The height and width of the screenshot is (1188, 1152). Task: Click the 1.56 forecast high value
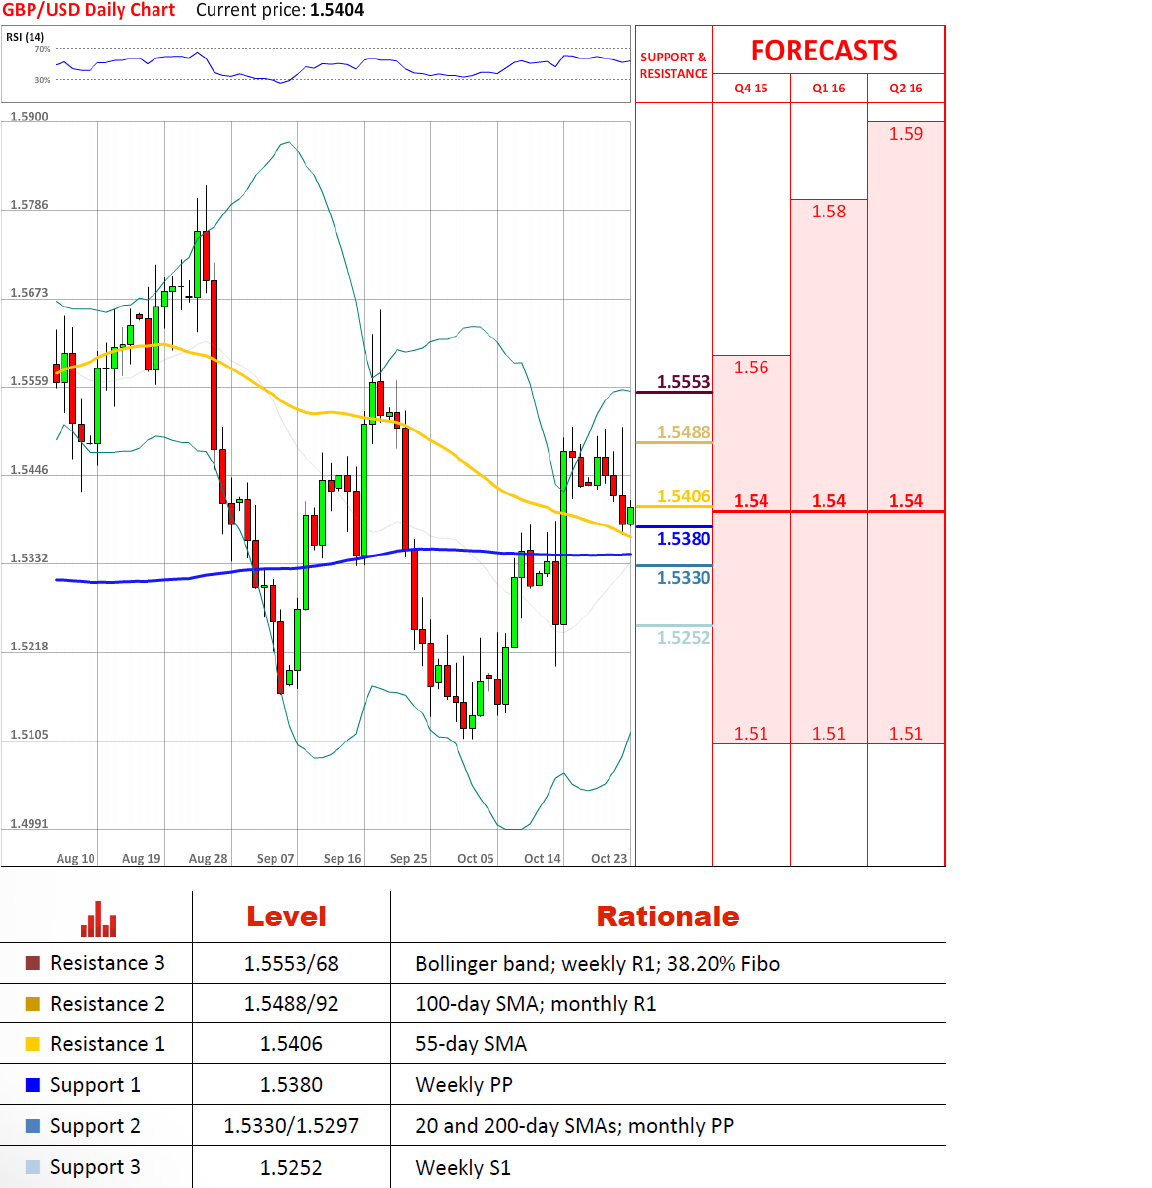pyautogui.click(x=750, y=367)
